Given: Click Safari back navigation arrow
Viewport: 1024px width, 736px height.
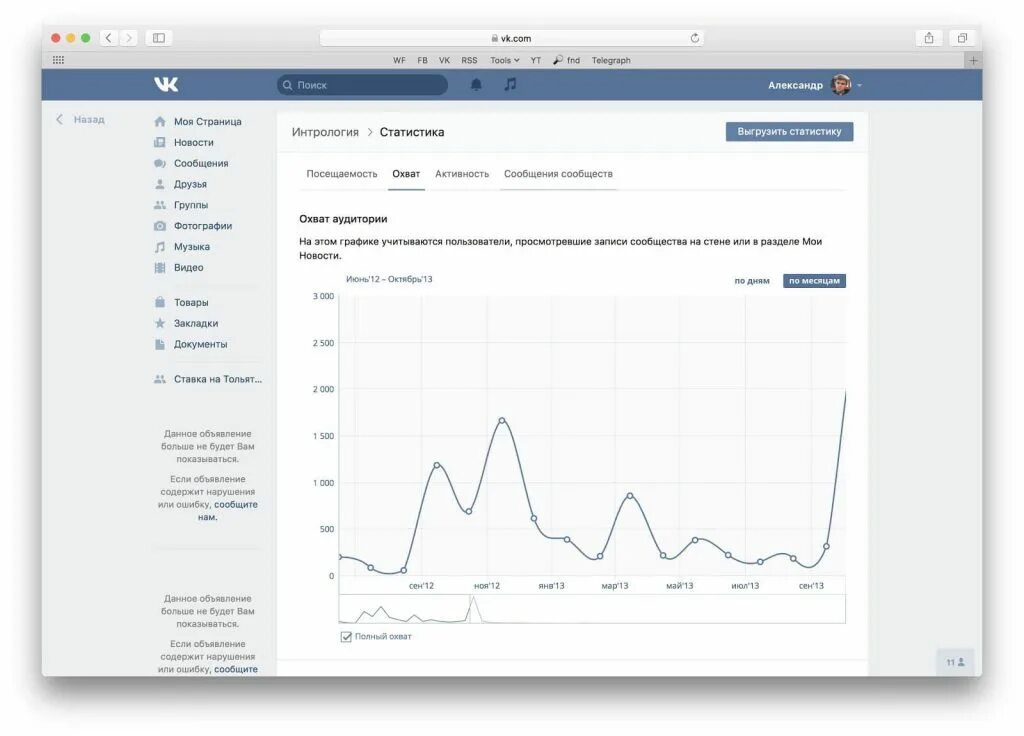Looking at the screenshot, I should coord(109,38).
